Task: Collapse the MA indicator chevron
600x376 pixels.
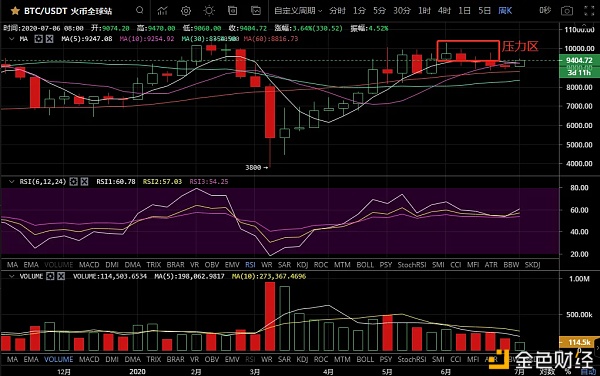Action: click(11, 39)
